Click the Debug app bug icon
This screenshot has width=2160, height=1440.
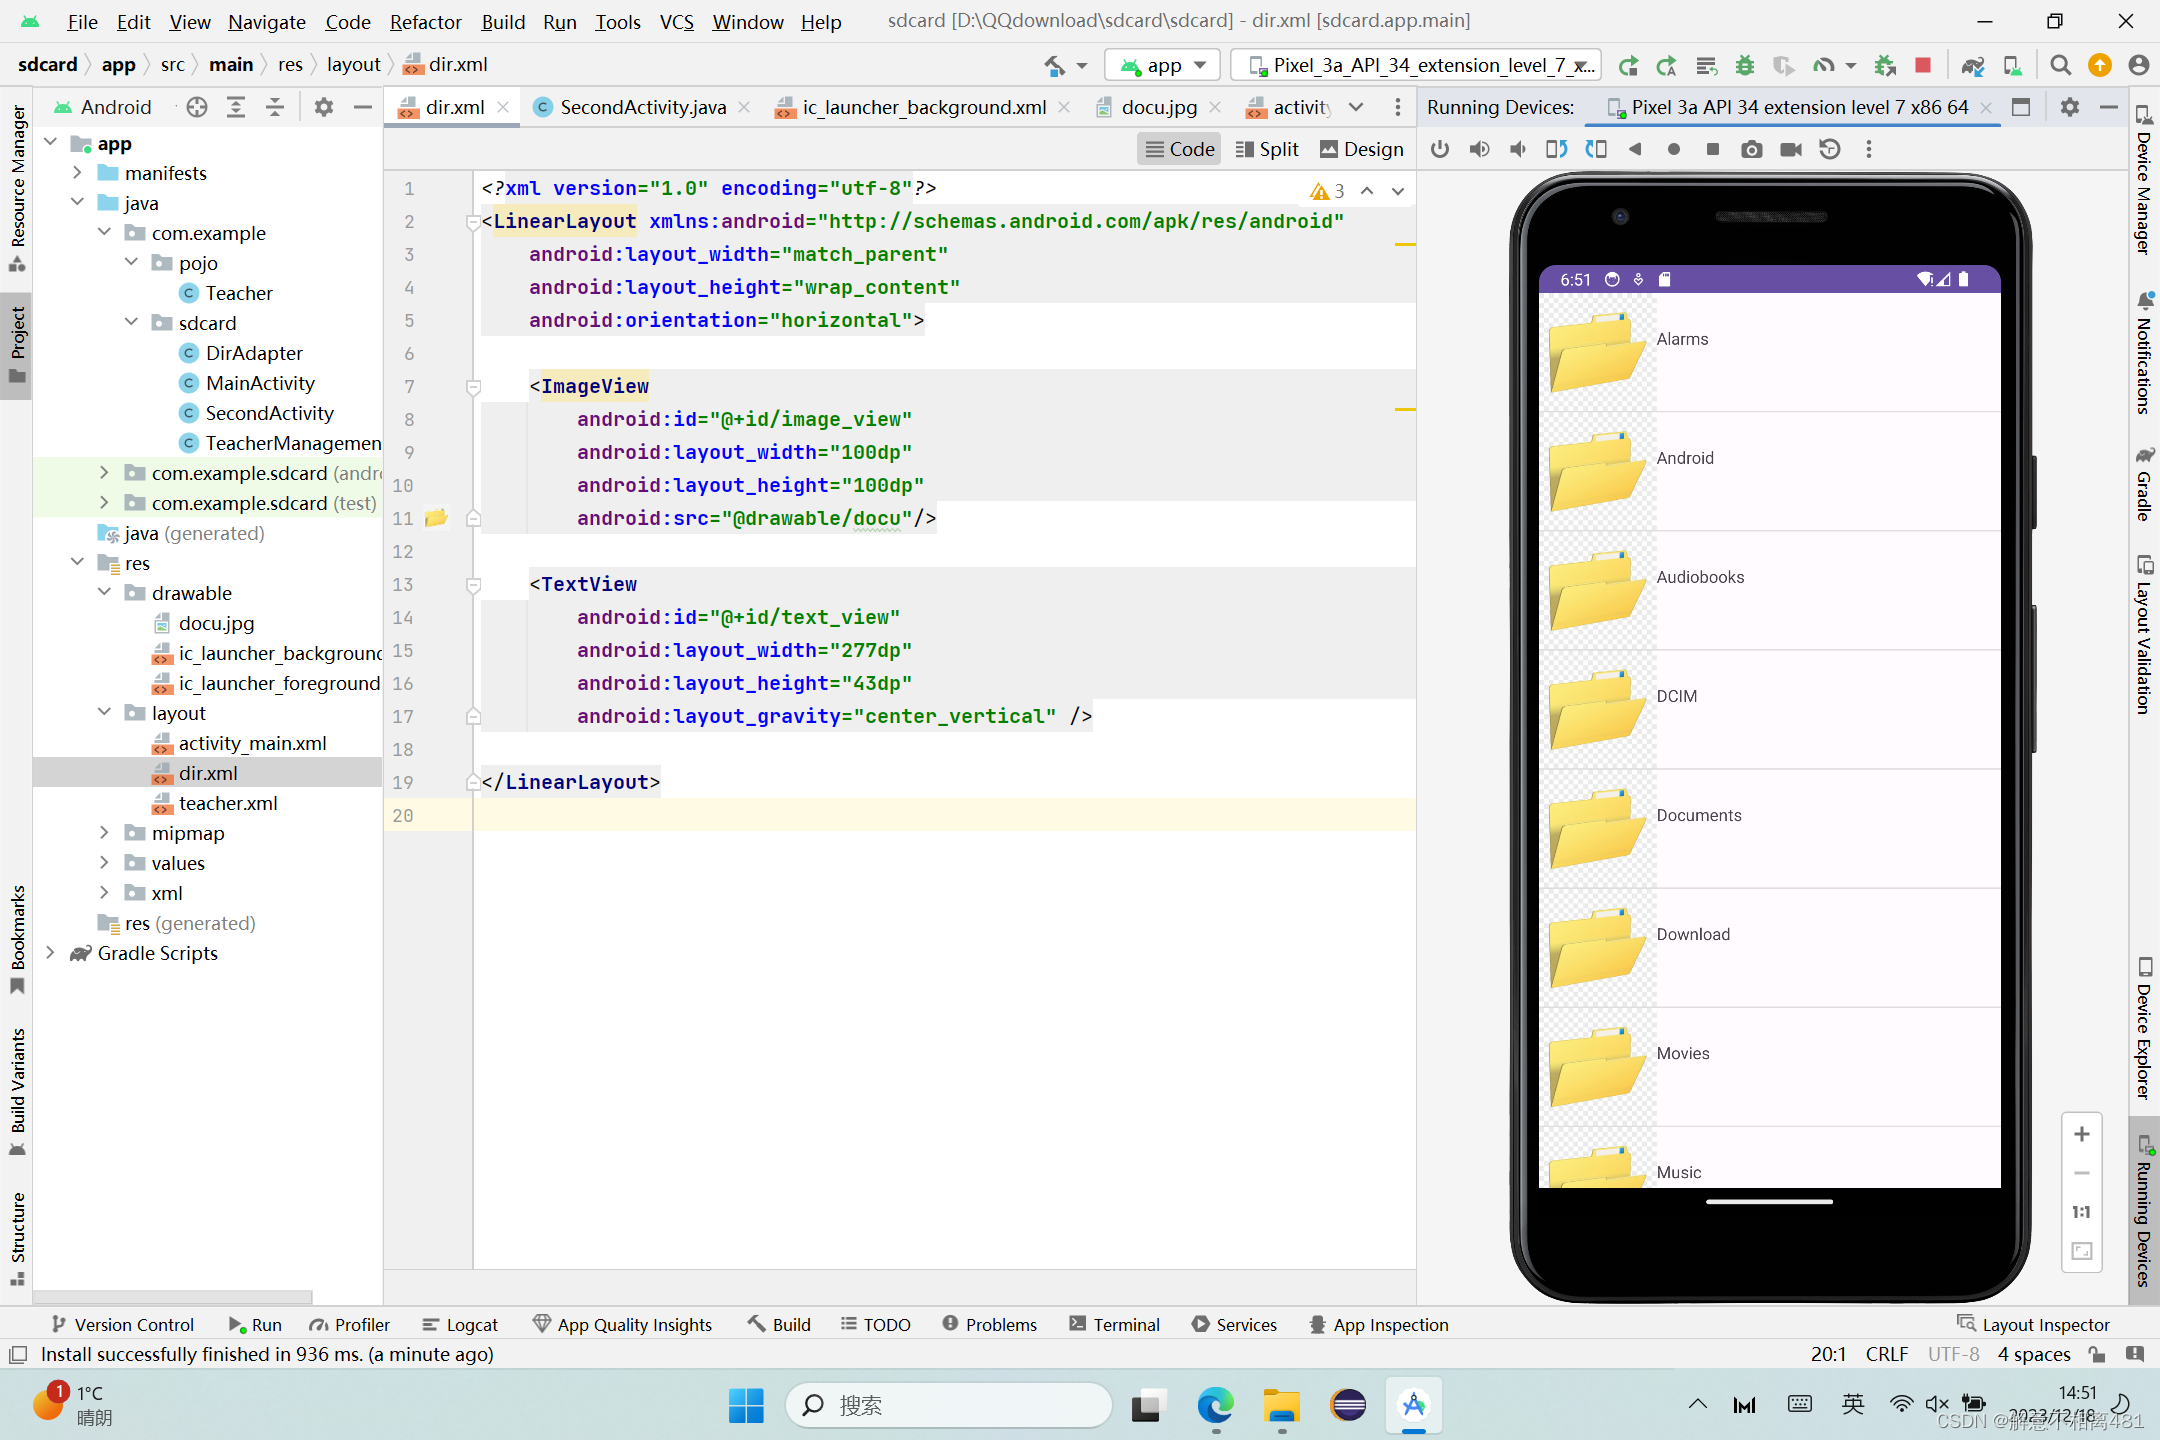(x=1745, y=65)
